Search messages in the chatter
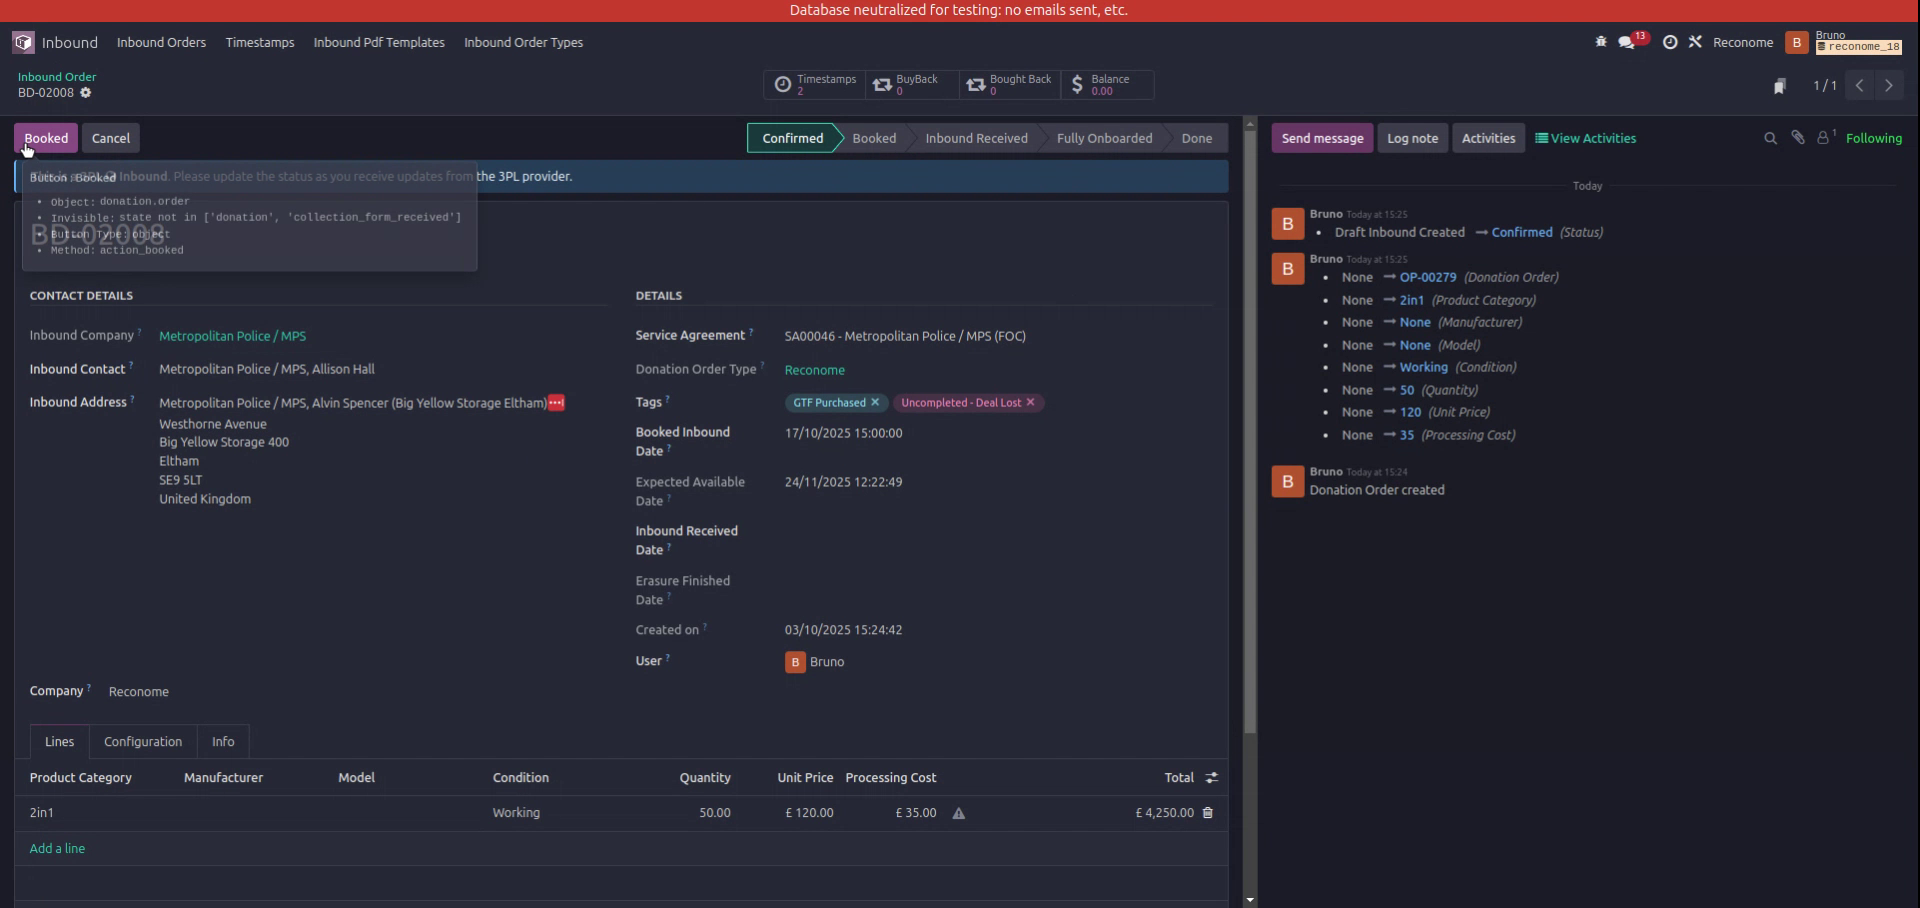The height and width of the screenshot is (908, 1920). coord(1770,138)
